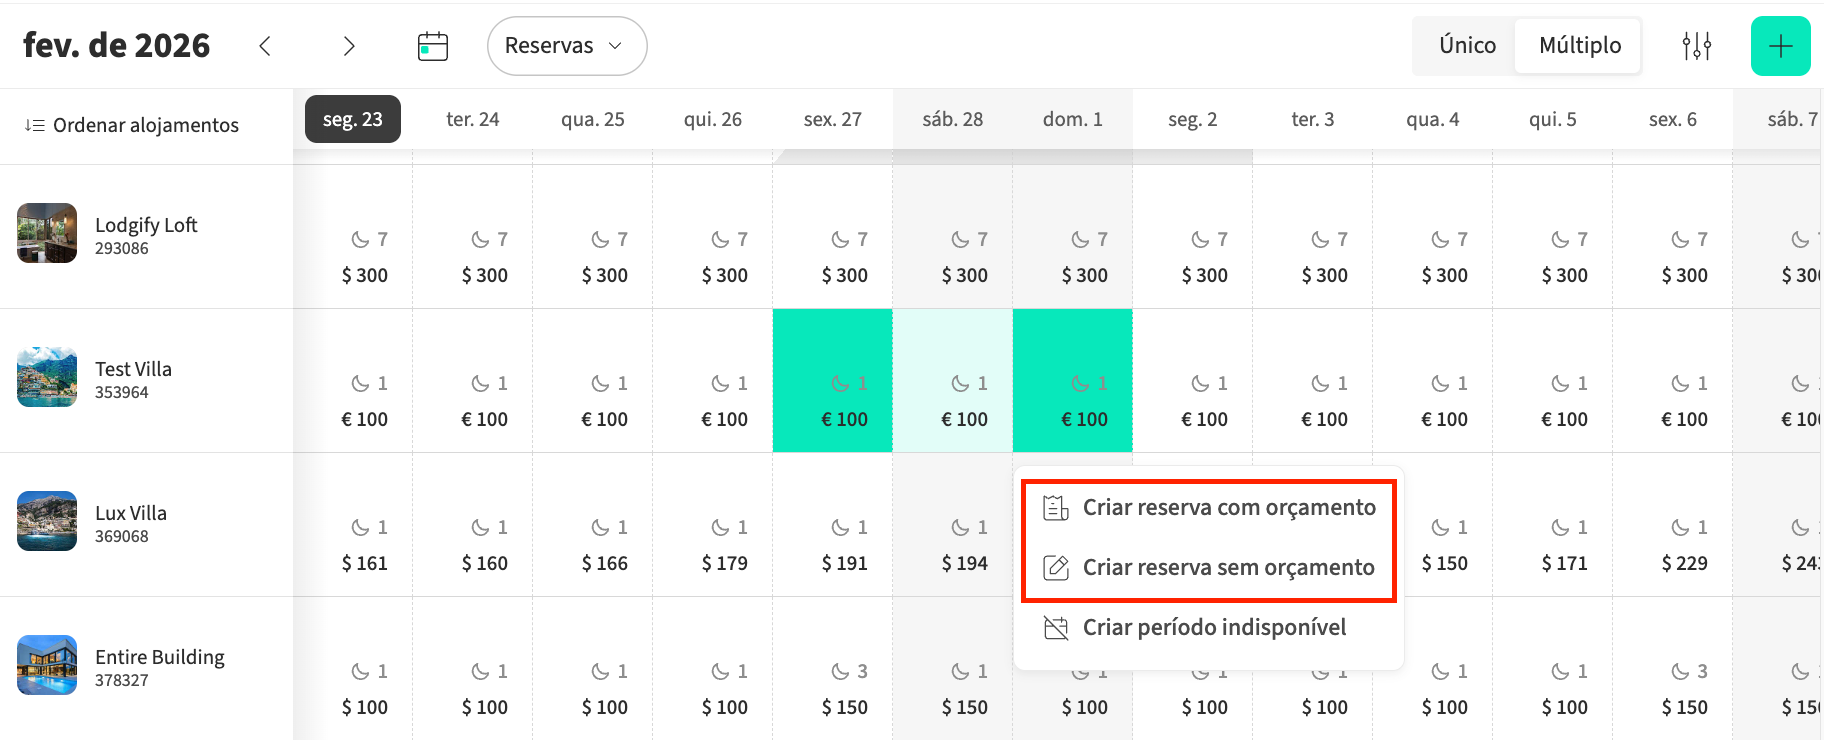This screenshot has width=1824, height=740.
Task: Open Ordenar alojamentos sorting options
Action: coord(145,126)
